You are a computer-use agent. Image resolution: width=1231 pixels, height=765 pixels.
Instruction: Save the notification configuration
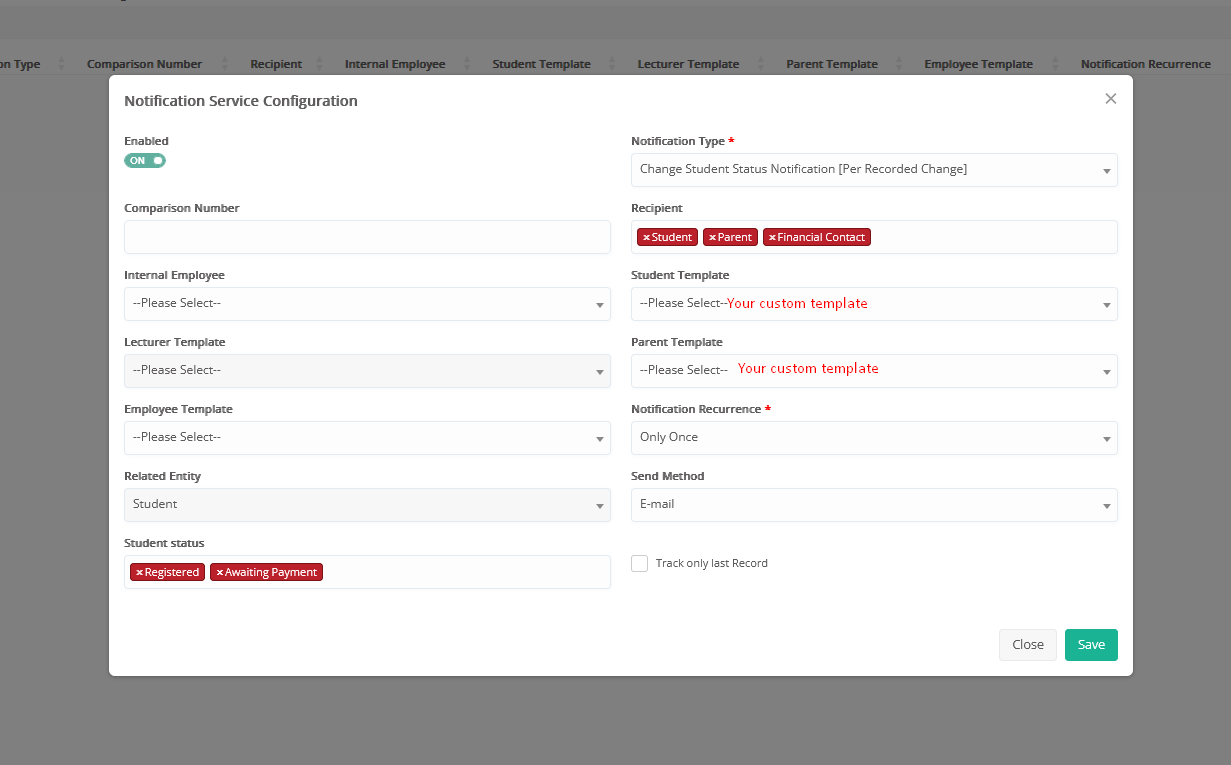pyautogui.click(x=1091, y=645)
